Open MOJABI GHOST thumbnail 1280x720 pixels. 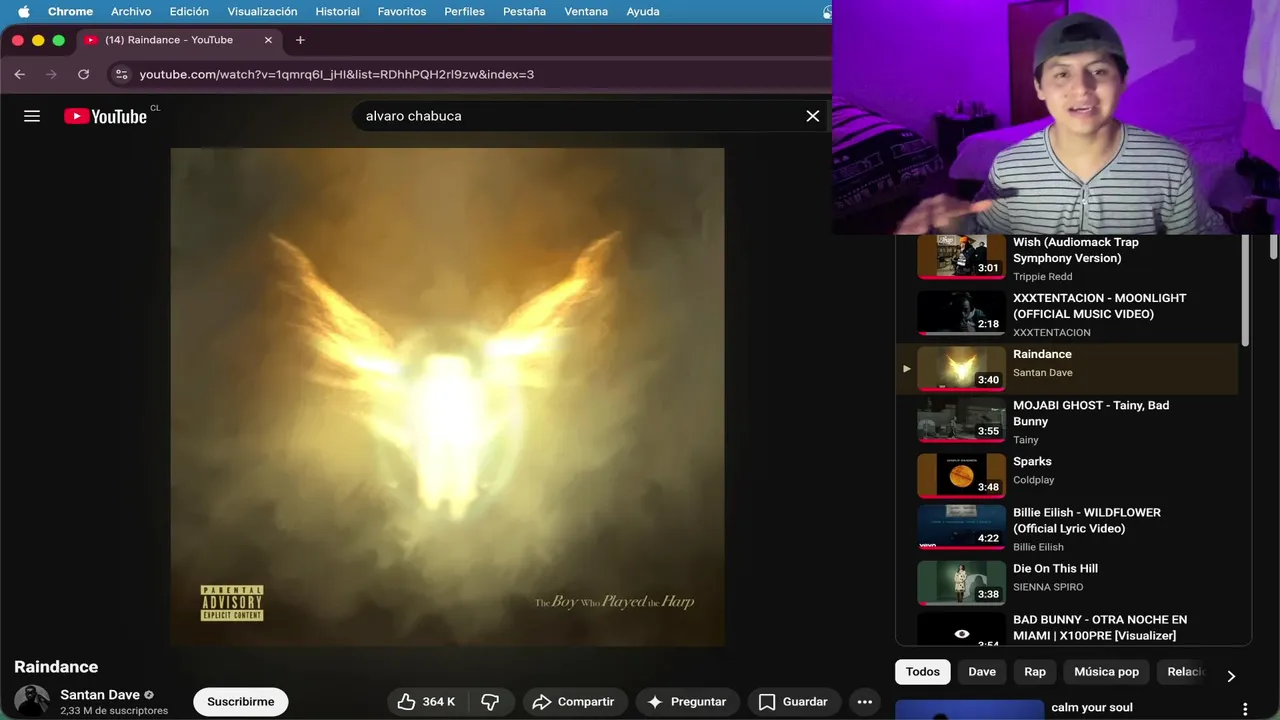[961, 420]
